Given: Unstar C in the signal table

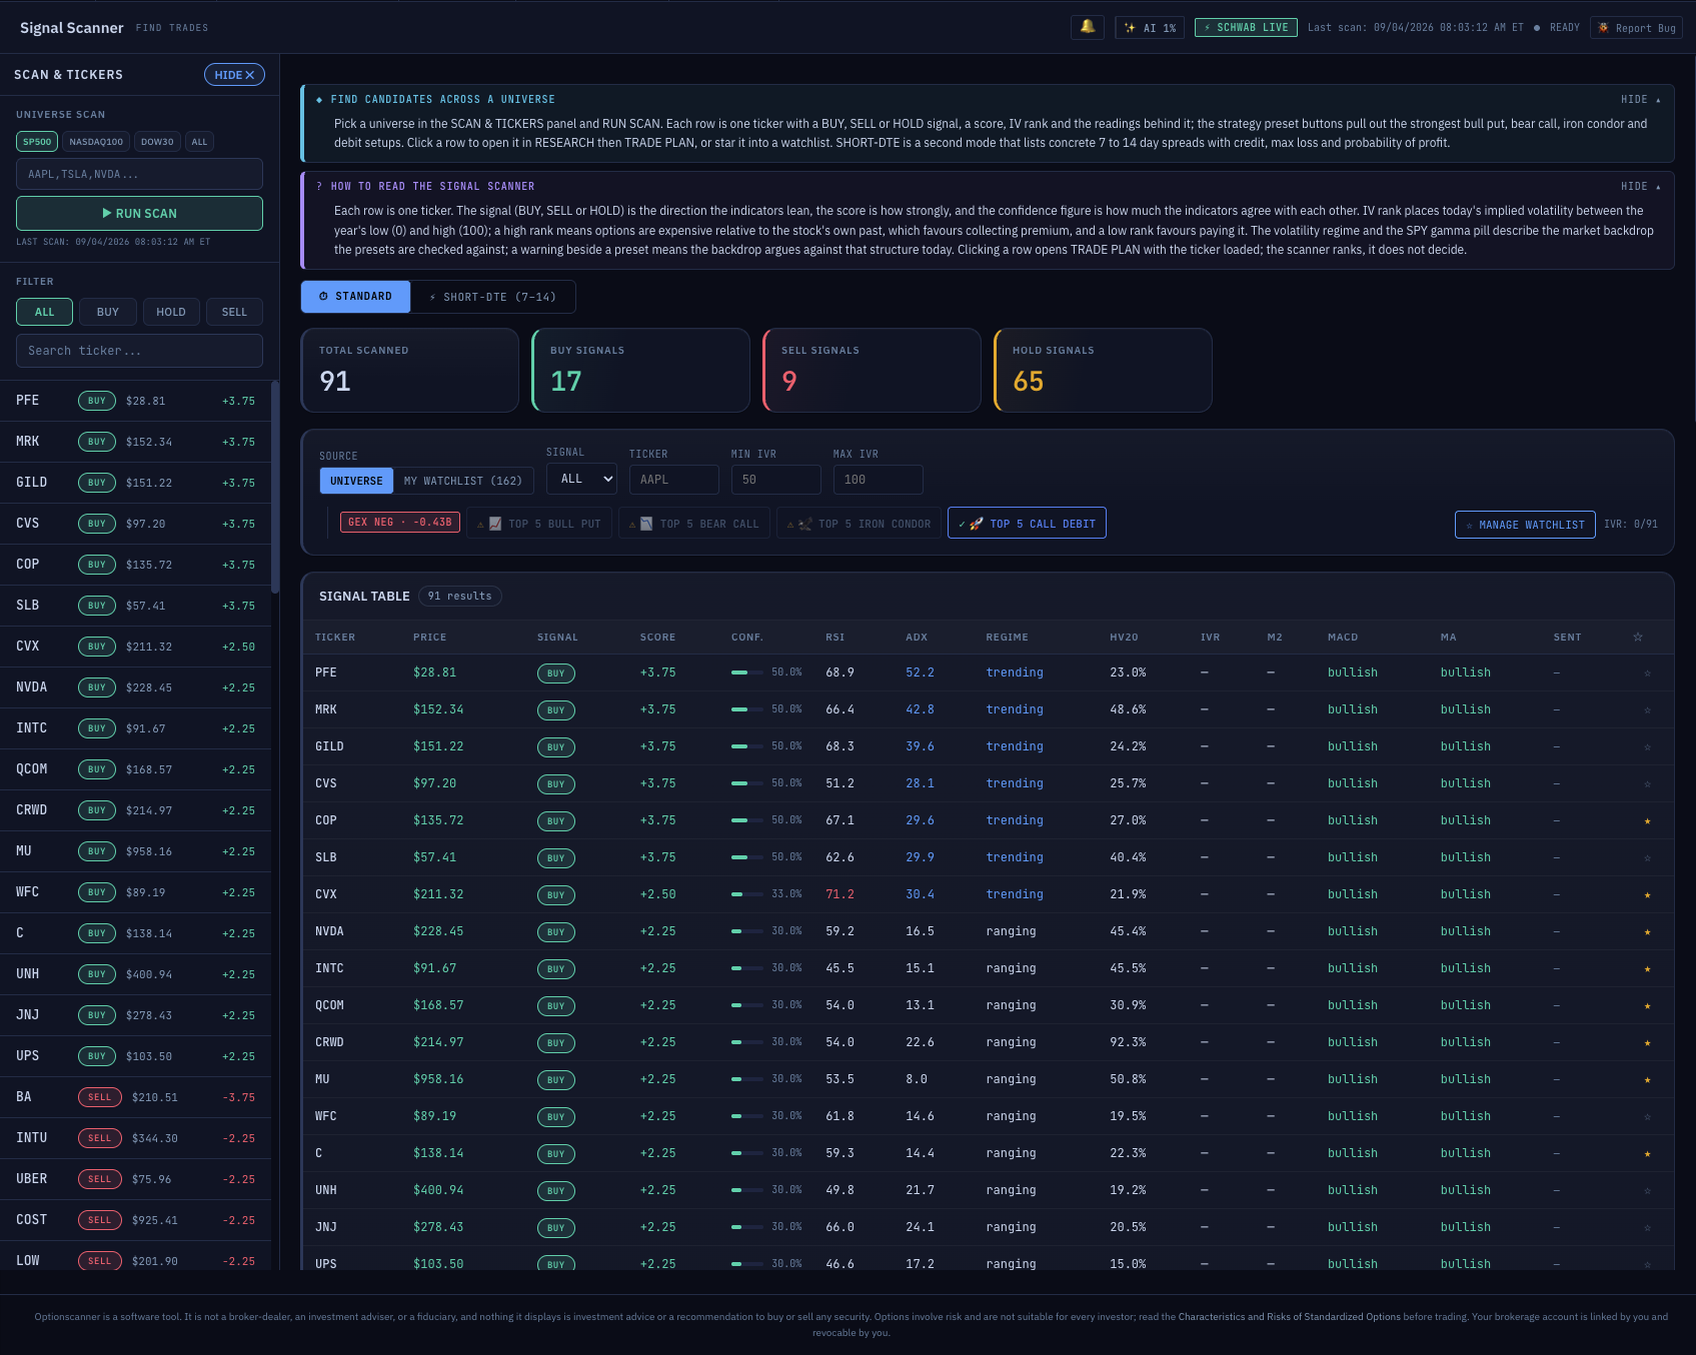Looking at the screenshot, I should (1647, 1154).
